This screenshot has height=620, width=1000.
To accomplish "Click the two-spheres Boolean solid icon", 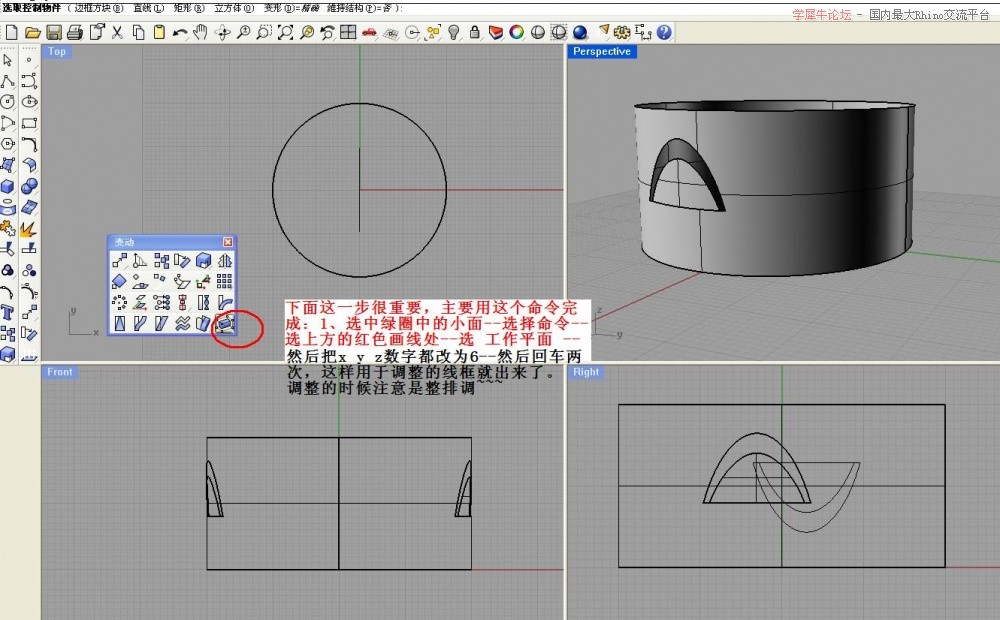I will click(29, 186).
